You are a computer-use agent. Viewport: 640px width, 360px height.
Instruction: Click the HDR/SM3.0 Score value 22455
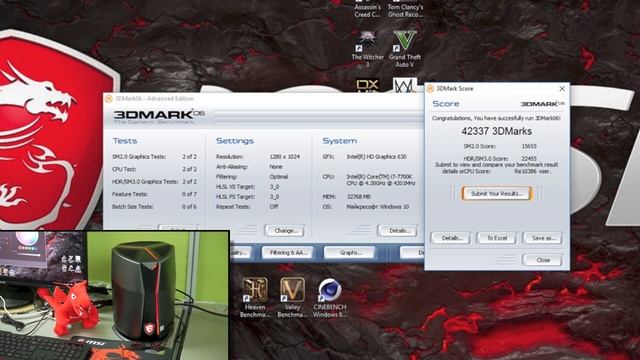click(x=529, y=158)
